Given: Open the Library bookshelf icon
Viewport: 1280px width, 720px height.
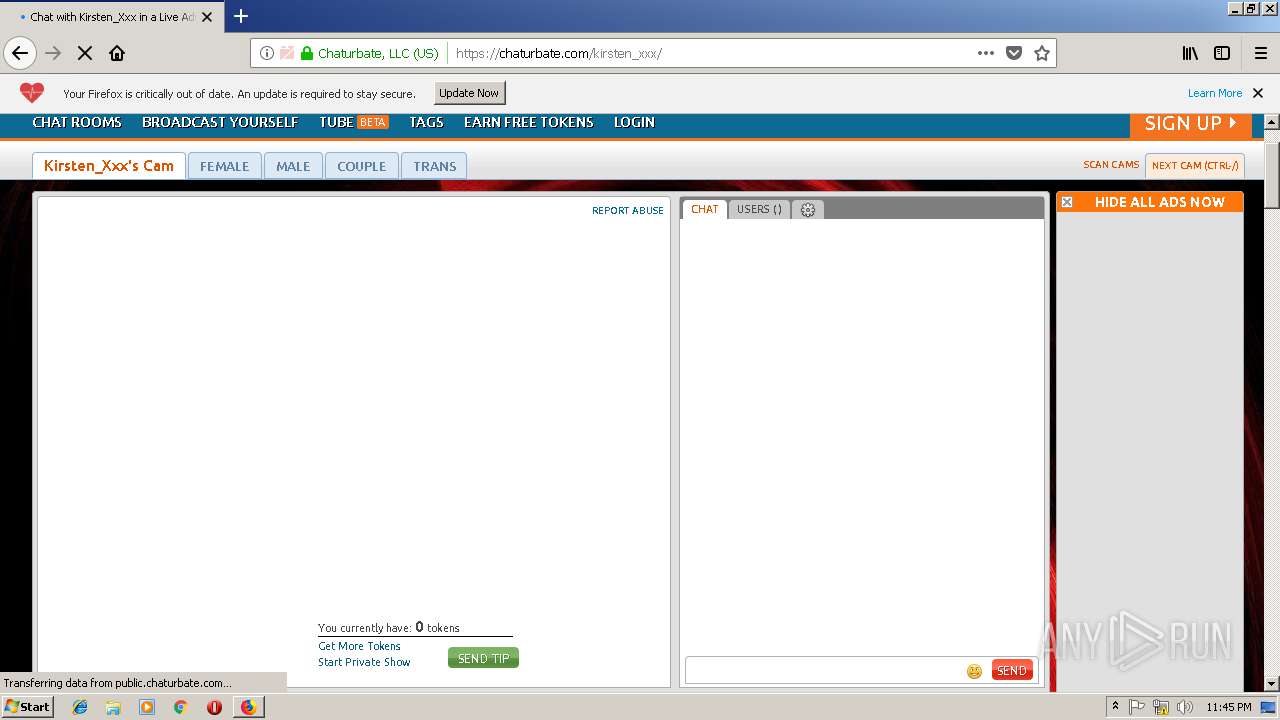Looking at the screenshot, I should (x=1190, y=53).
